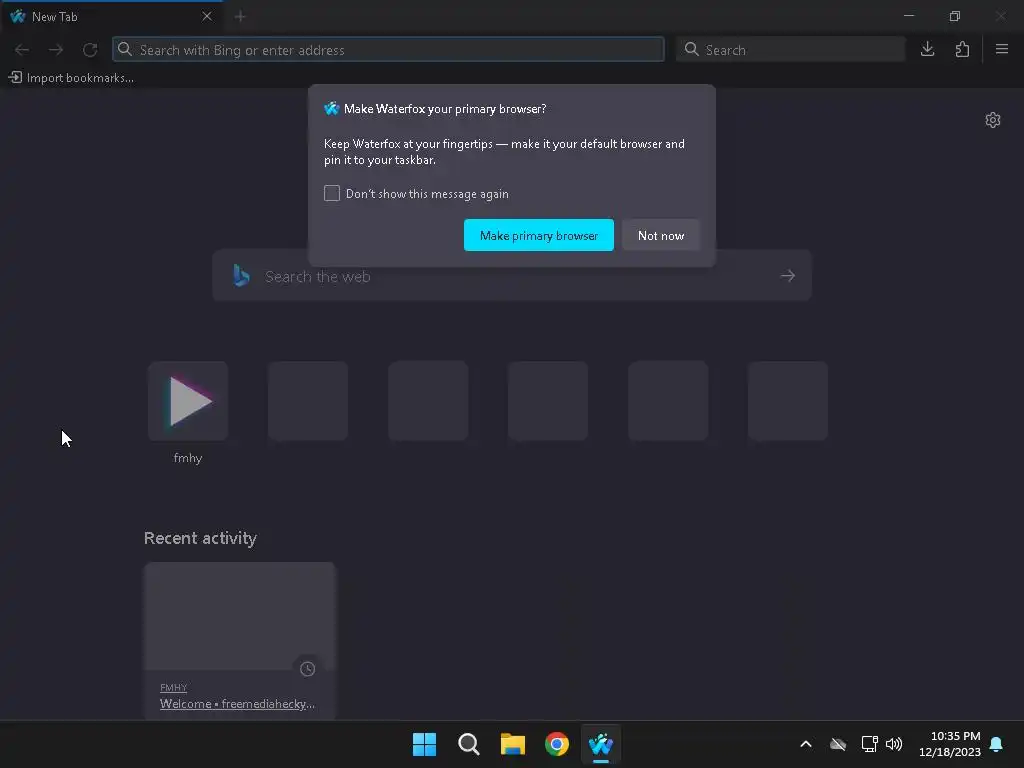
Task: Click the OneDrive cloud tray icon
Action: 838,744
